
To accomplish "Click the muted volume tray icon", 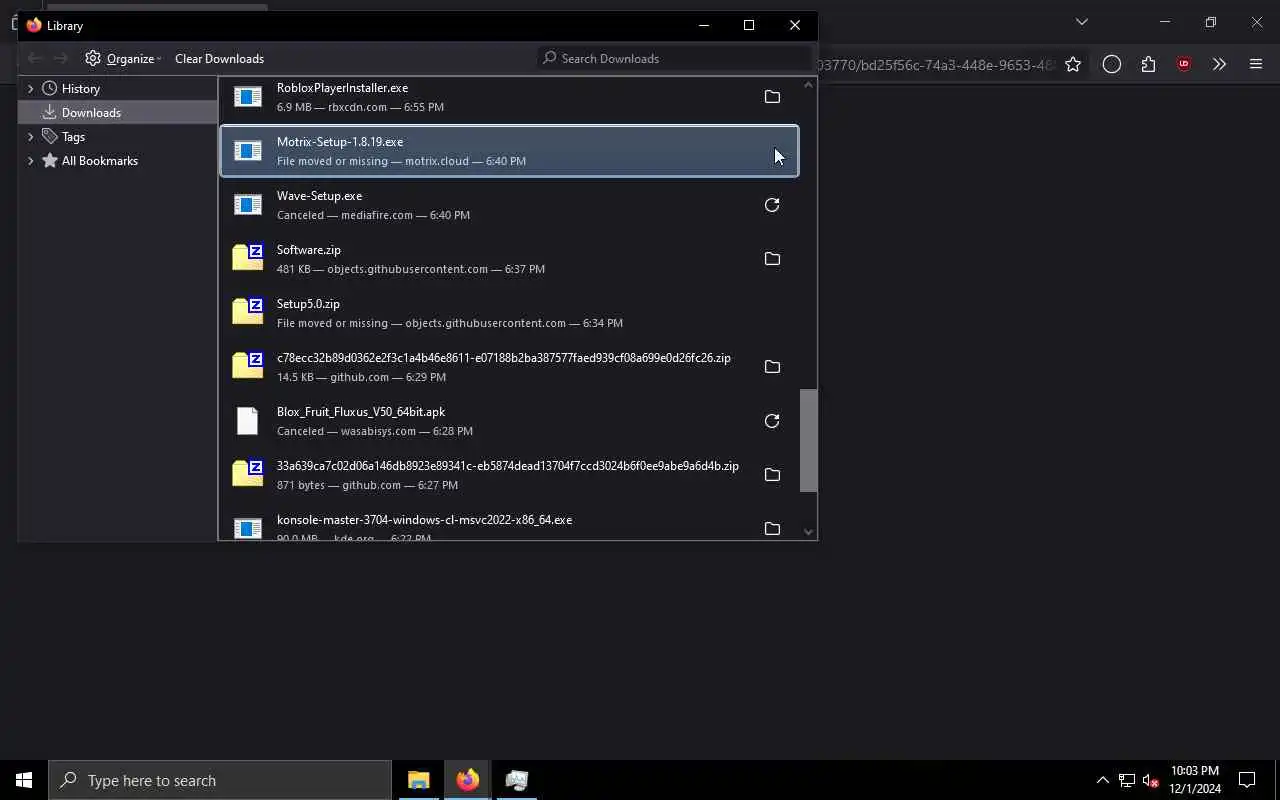I will click(x=1150, y=780).
